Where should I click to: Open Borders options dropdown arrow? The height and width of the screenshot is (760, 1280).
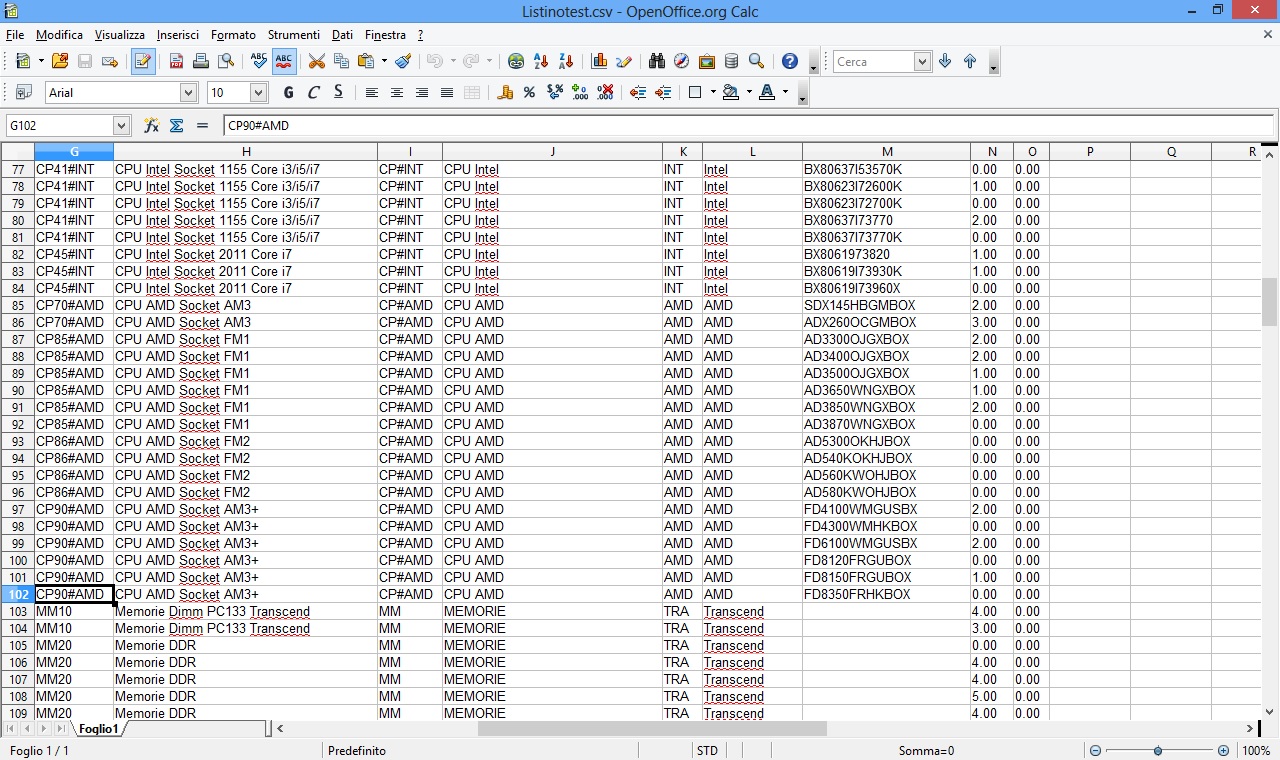[x=713, y=92]
